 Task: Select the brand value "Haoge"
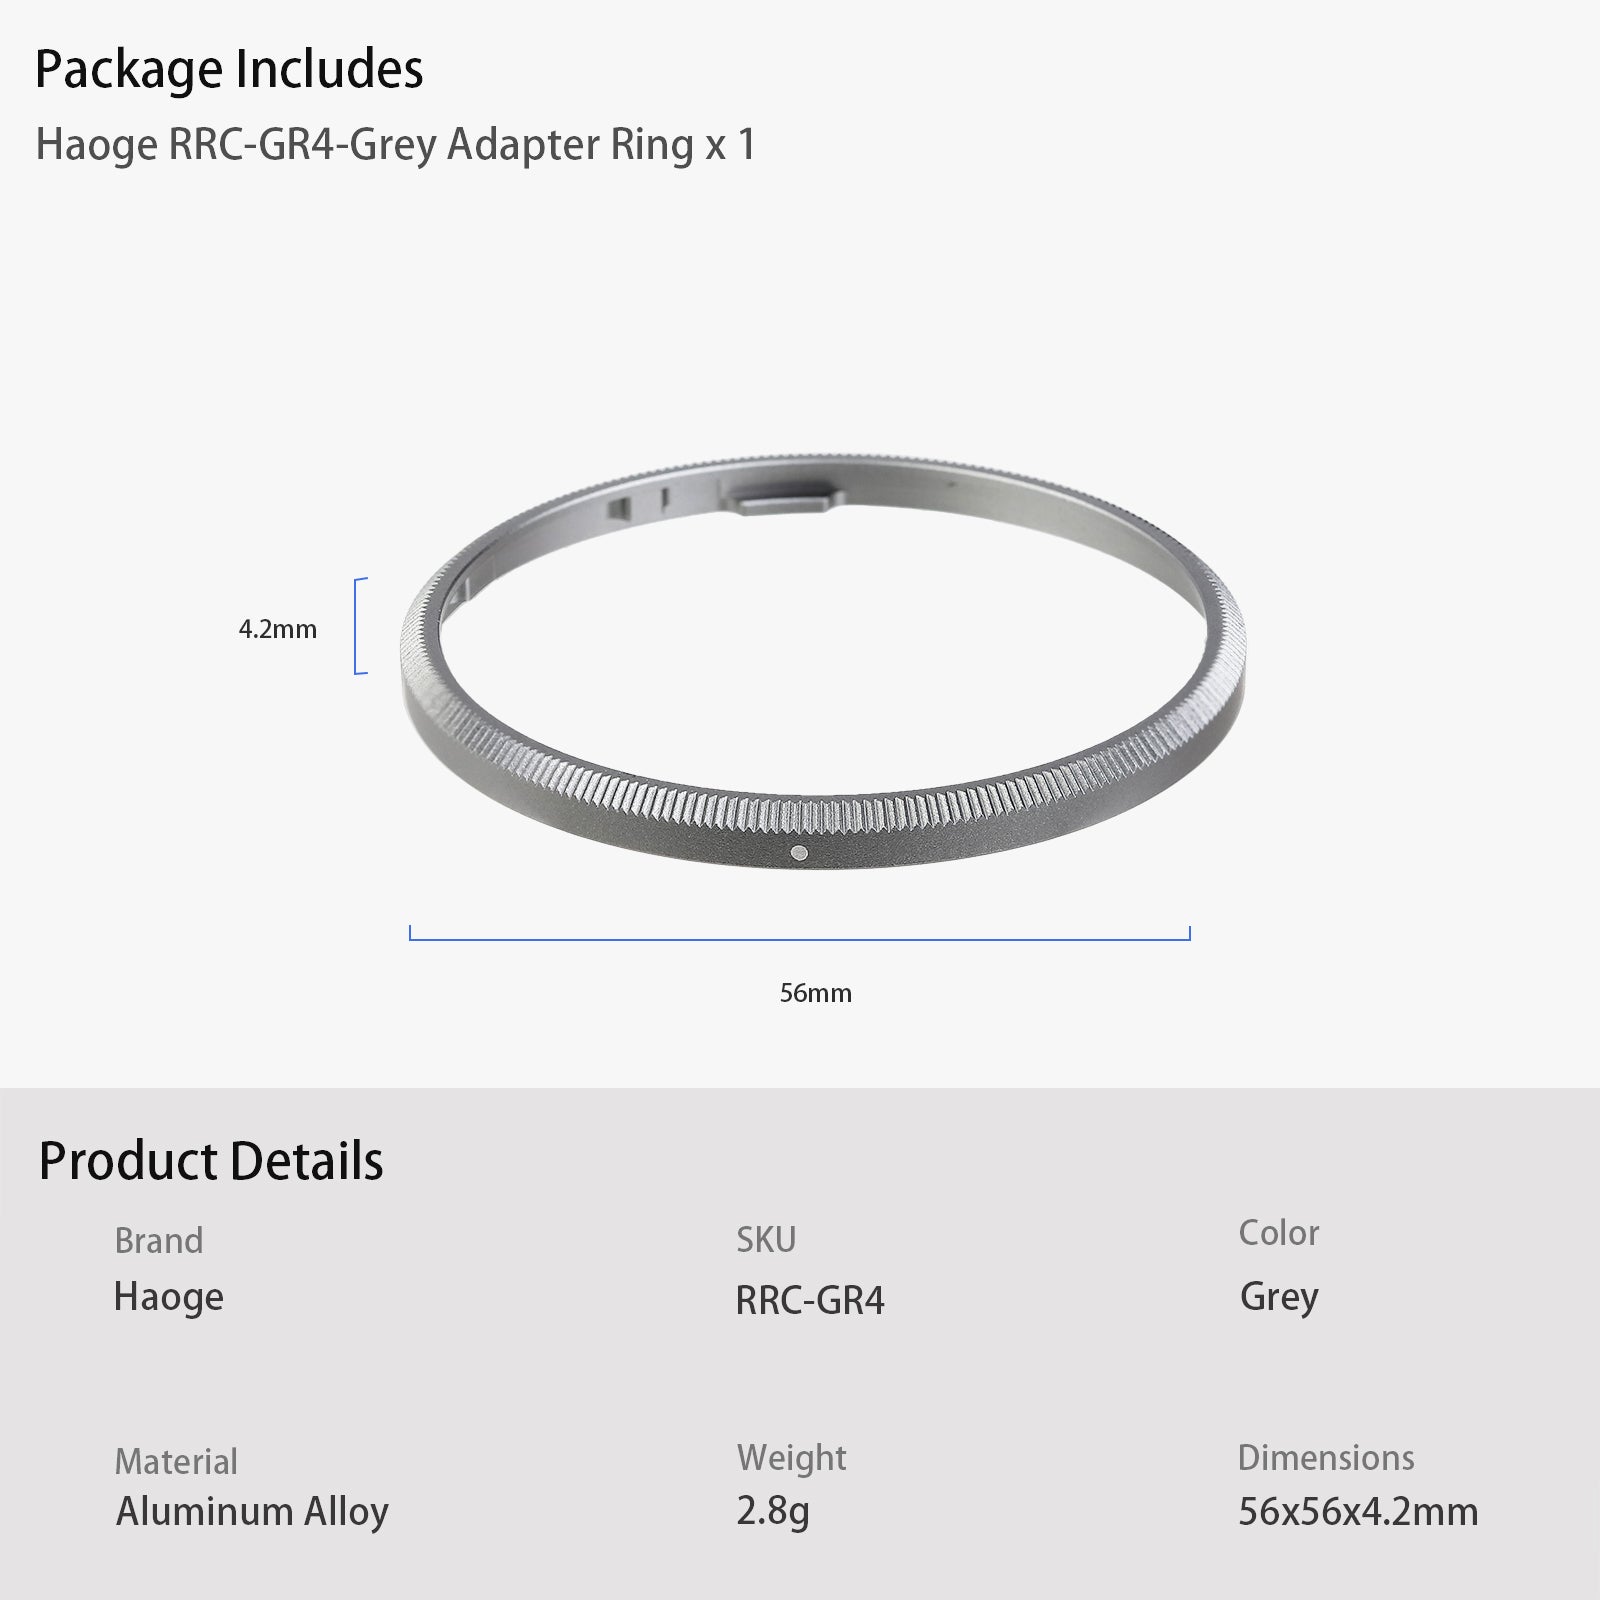click(x=168, y=1297)
